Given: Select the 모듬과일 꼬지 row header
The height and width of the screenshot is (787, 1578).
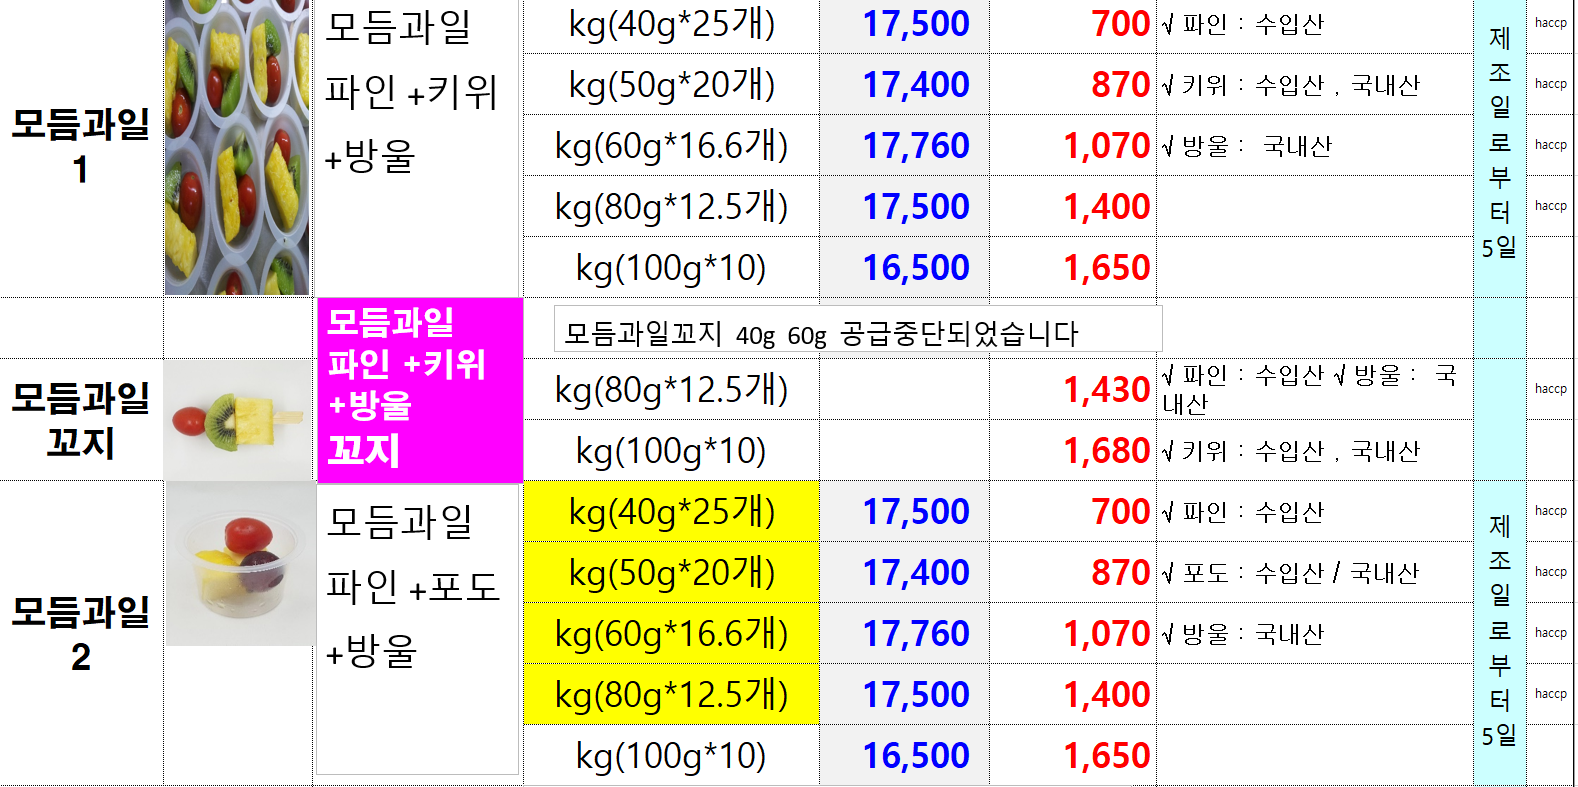Looking at the screenshot, I should (81, 420).
